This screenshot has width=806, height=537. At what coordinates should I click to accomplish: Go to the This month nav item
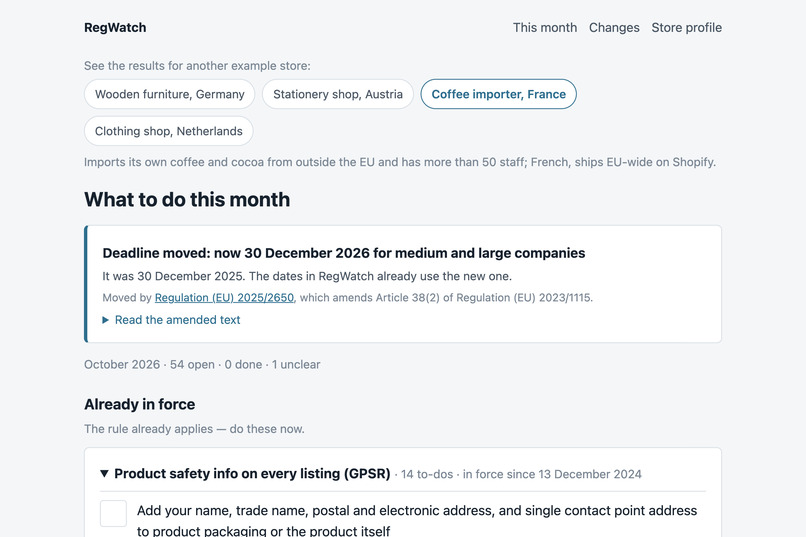(x=545, y=28)
